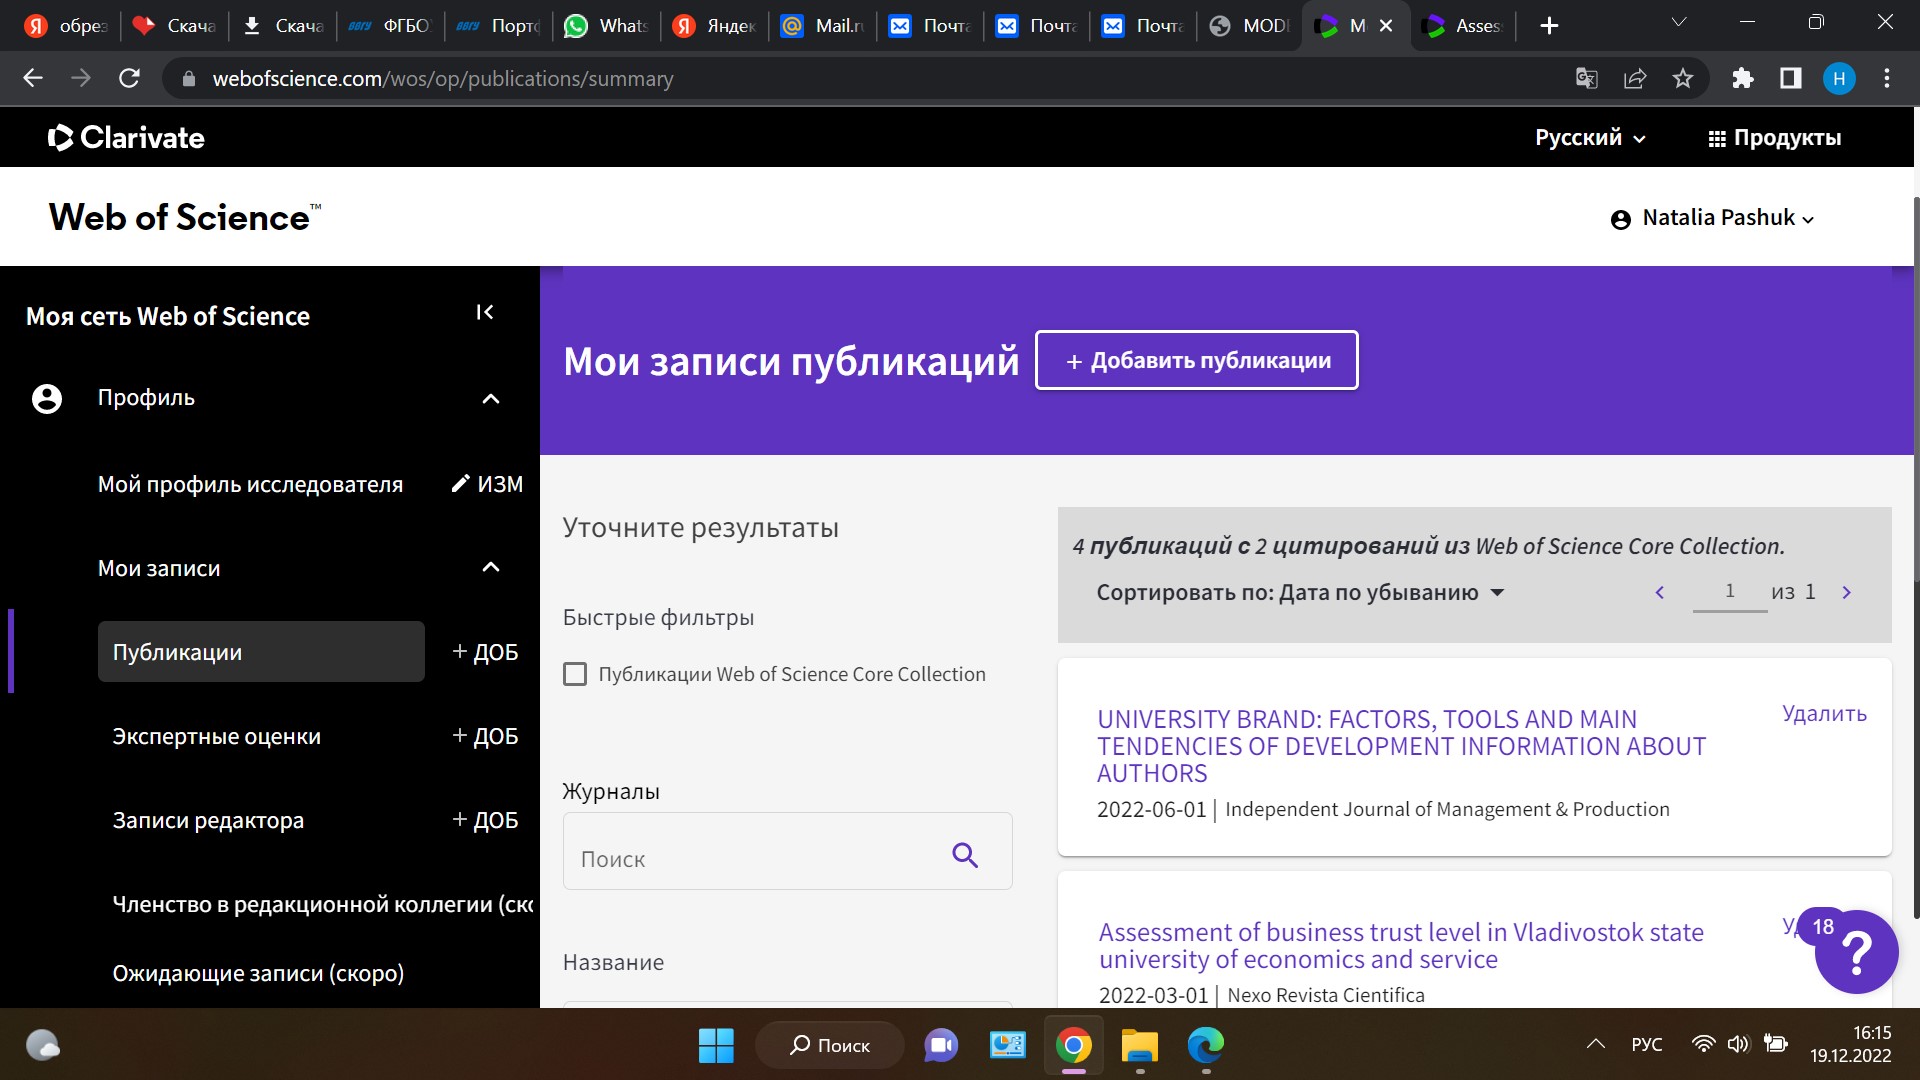Collapse the Profile section chevron

point(490,398)
